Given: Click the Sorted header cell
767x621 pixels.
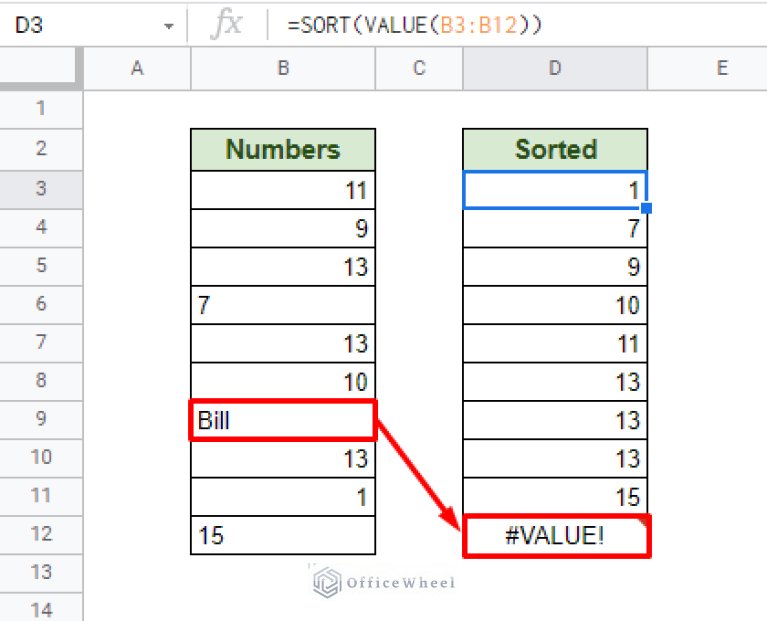Looking at the screenshot, I should [555, 150].
